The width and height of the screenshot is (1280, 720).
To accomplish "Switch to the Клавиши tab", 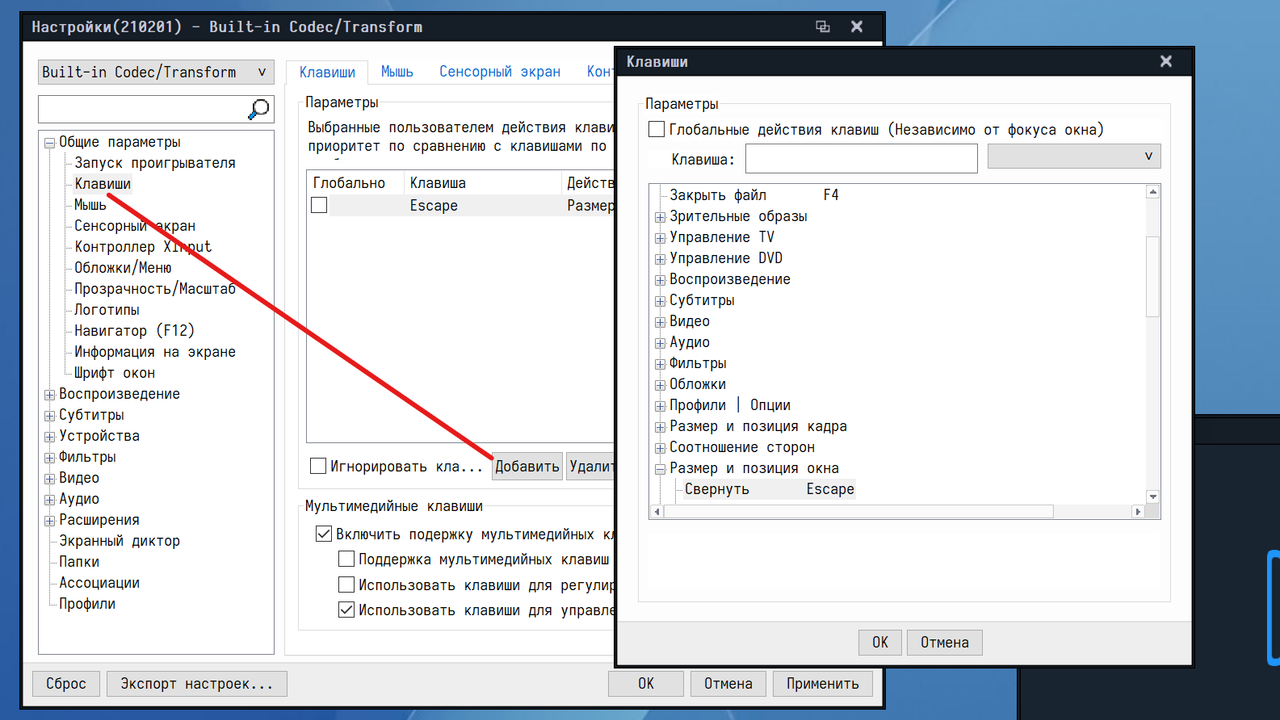I will click(x=327, y=72).
